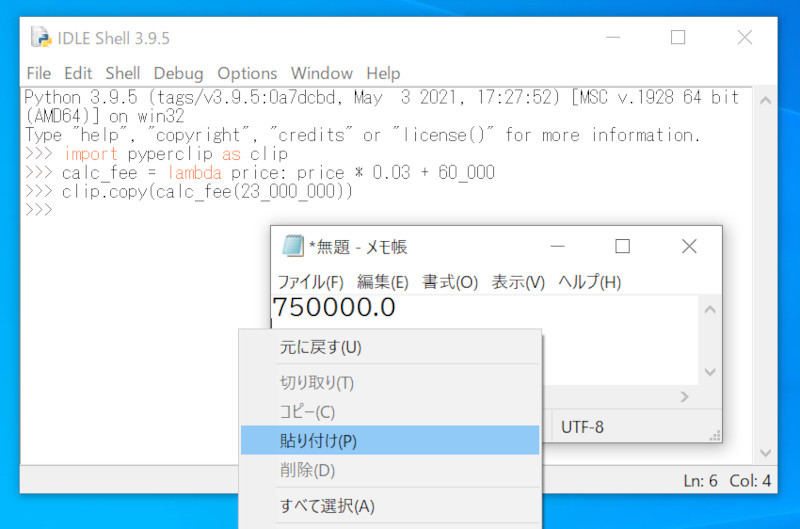Open the Shell menu in IDLE
Viewport: 800px width, 529px height.
[x=122, y=73]
